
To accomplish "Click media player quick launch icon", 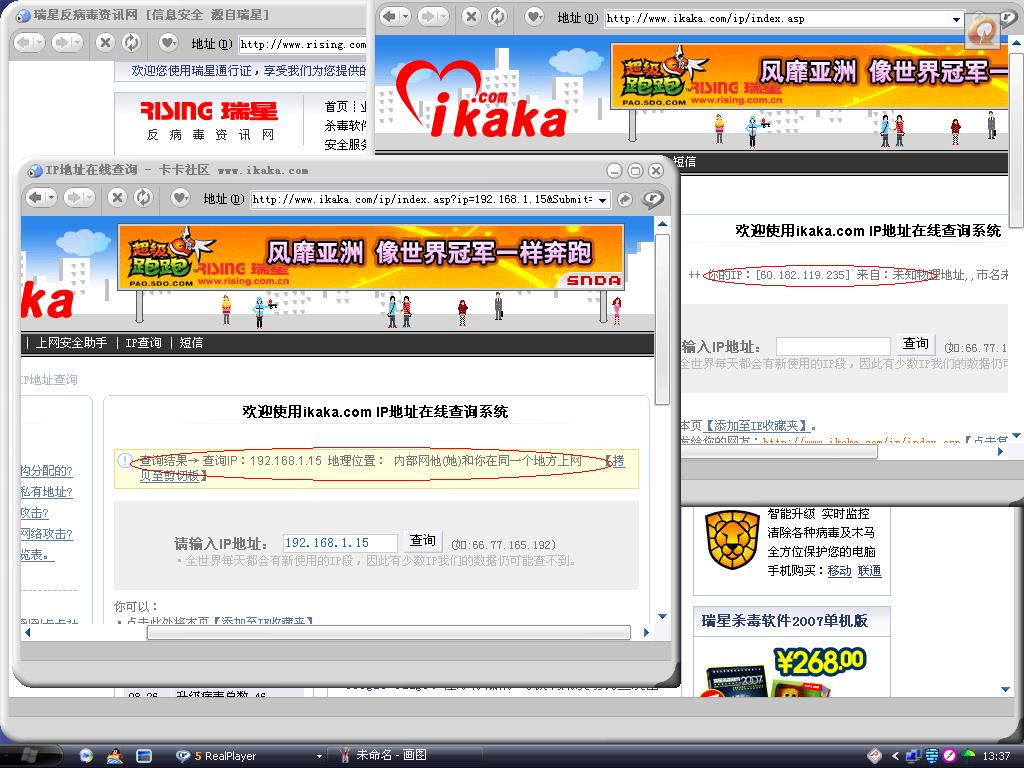I will pos(86,756).
